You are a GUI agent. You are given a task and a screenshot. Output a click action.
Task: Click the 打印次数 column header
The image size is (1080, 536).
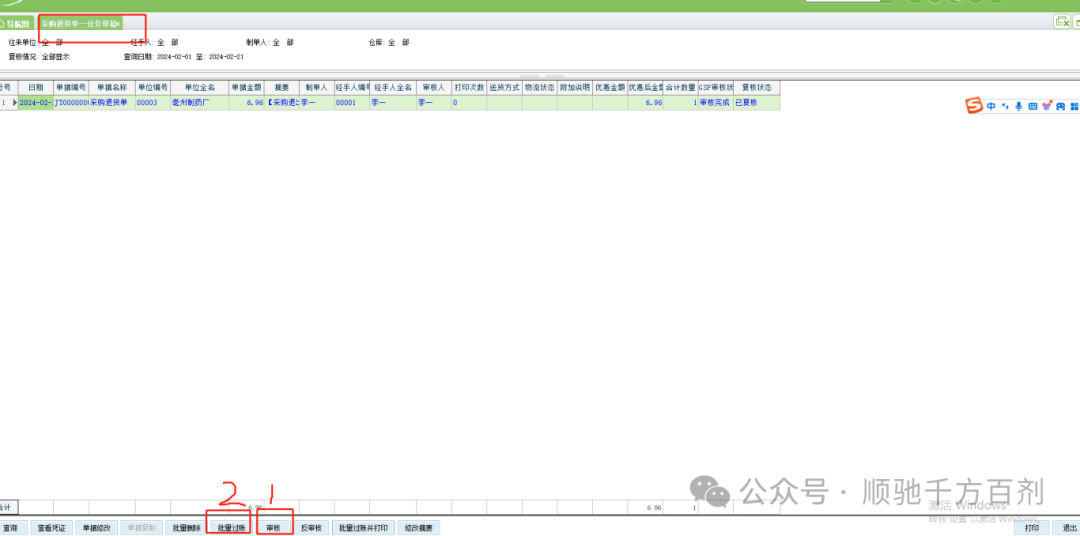469,87
